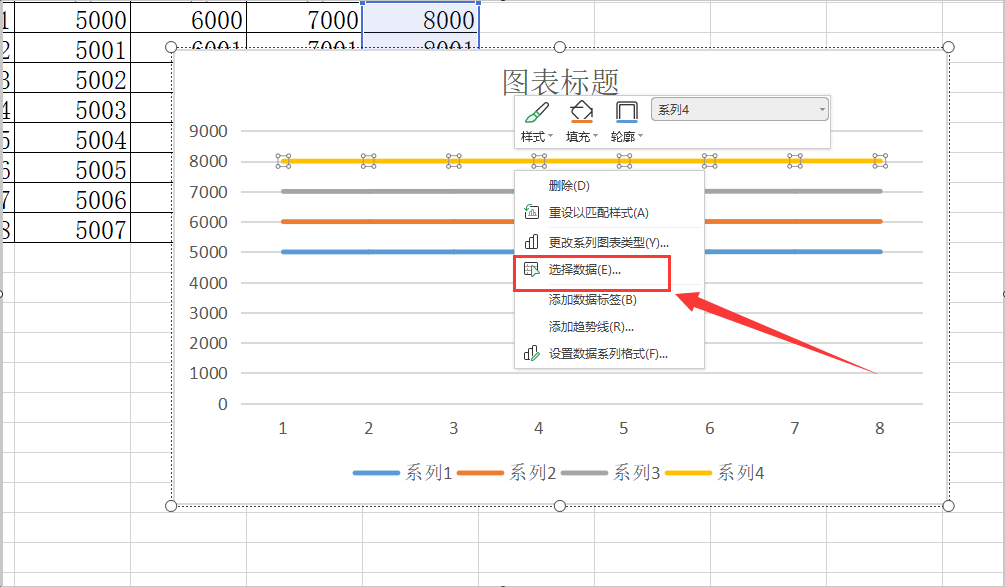Click x-axis label 8
The width and height of the screenshot is (1005, 587).
tap(879, 428)
